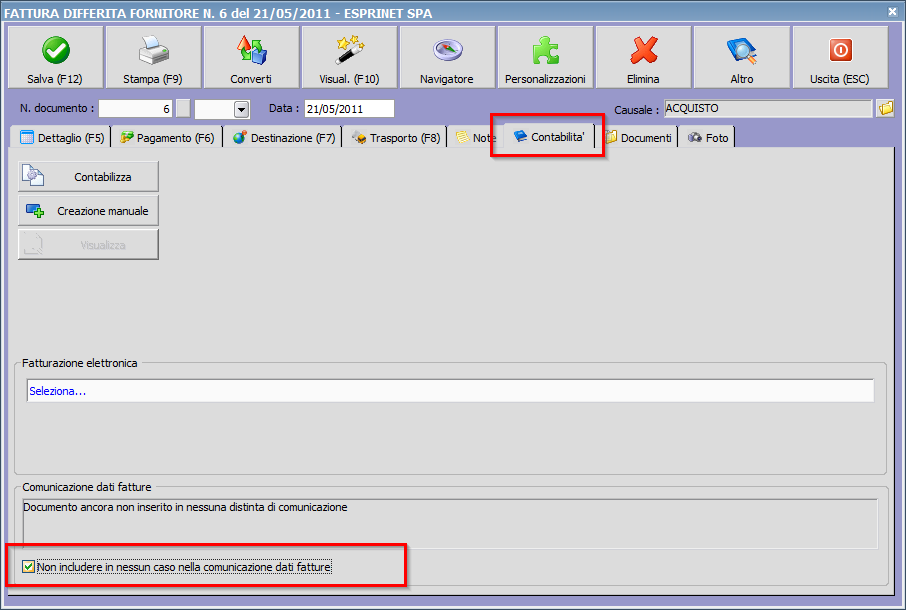Image resolution: width=906 pixels, height=610 pixels.
Task: Open the Pagamento (F6) tab
Action: pos(166,137)
